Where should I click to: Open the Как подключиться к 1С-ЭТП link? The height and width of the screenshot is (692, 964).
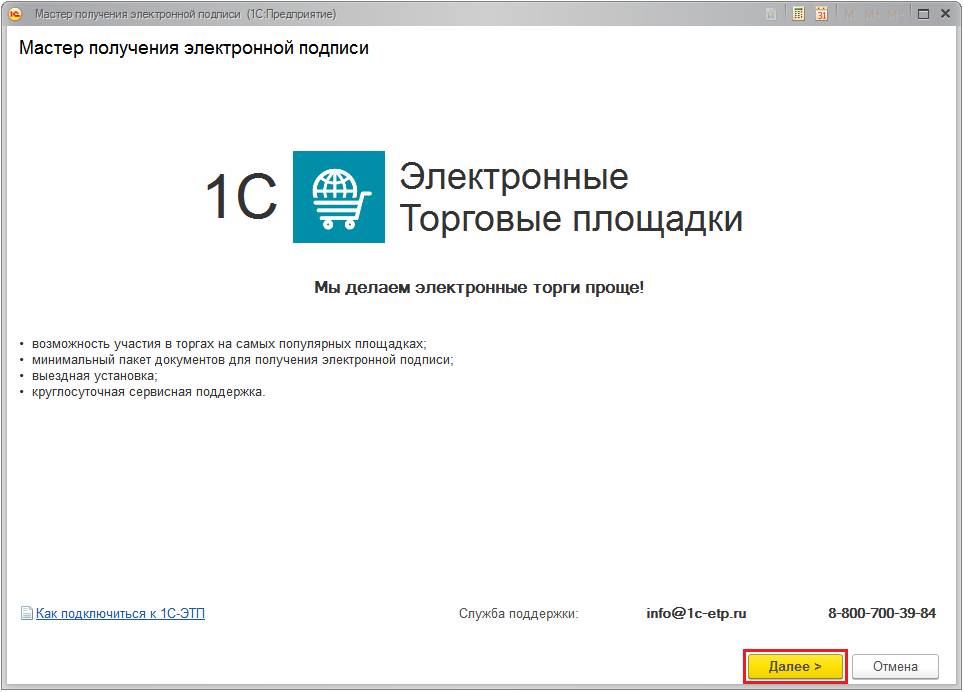click(x=120, y=613)
